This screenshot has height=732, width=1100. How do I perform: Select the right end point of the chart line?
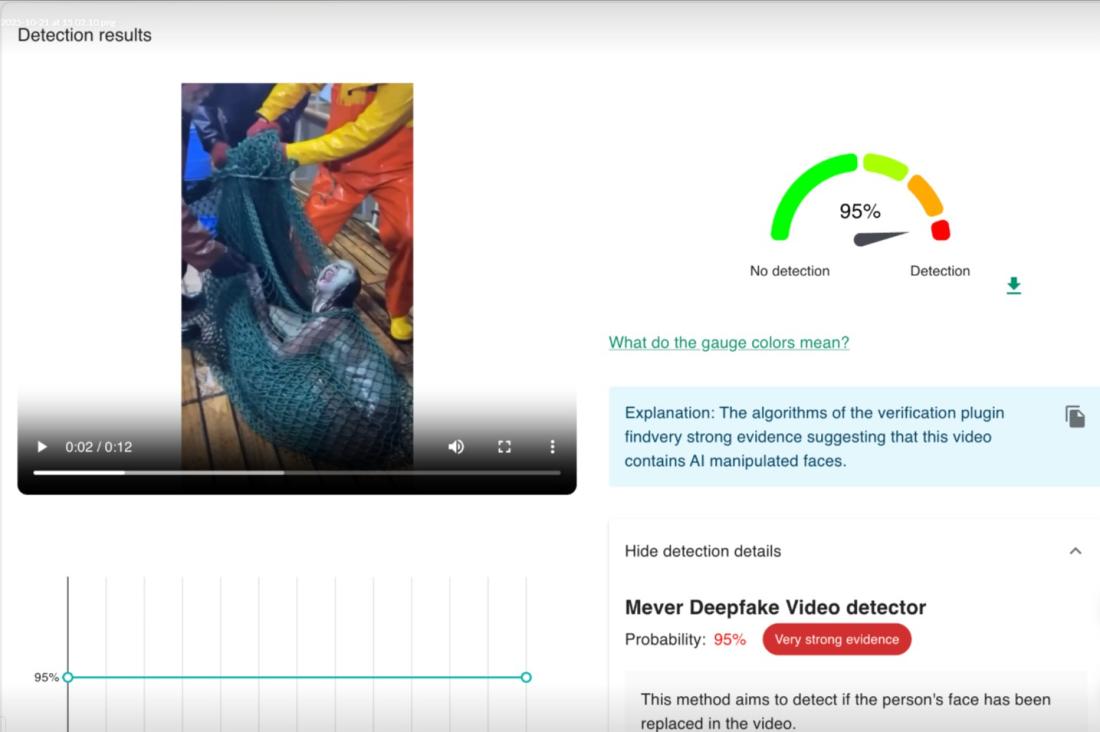[x=526, y=677]
